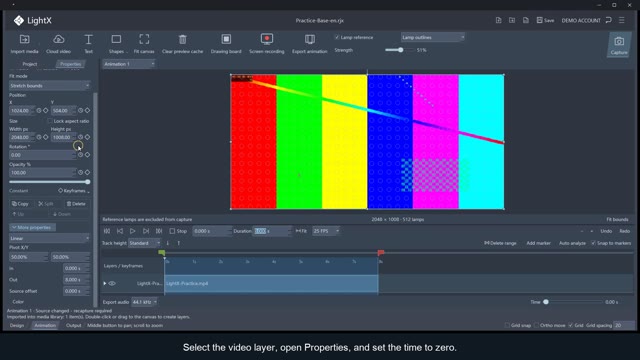Viewport: 640px width, 360px height.
Task: Click Auto analyze button
Action: [572, 243]
